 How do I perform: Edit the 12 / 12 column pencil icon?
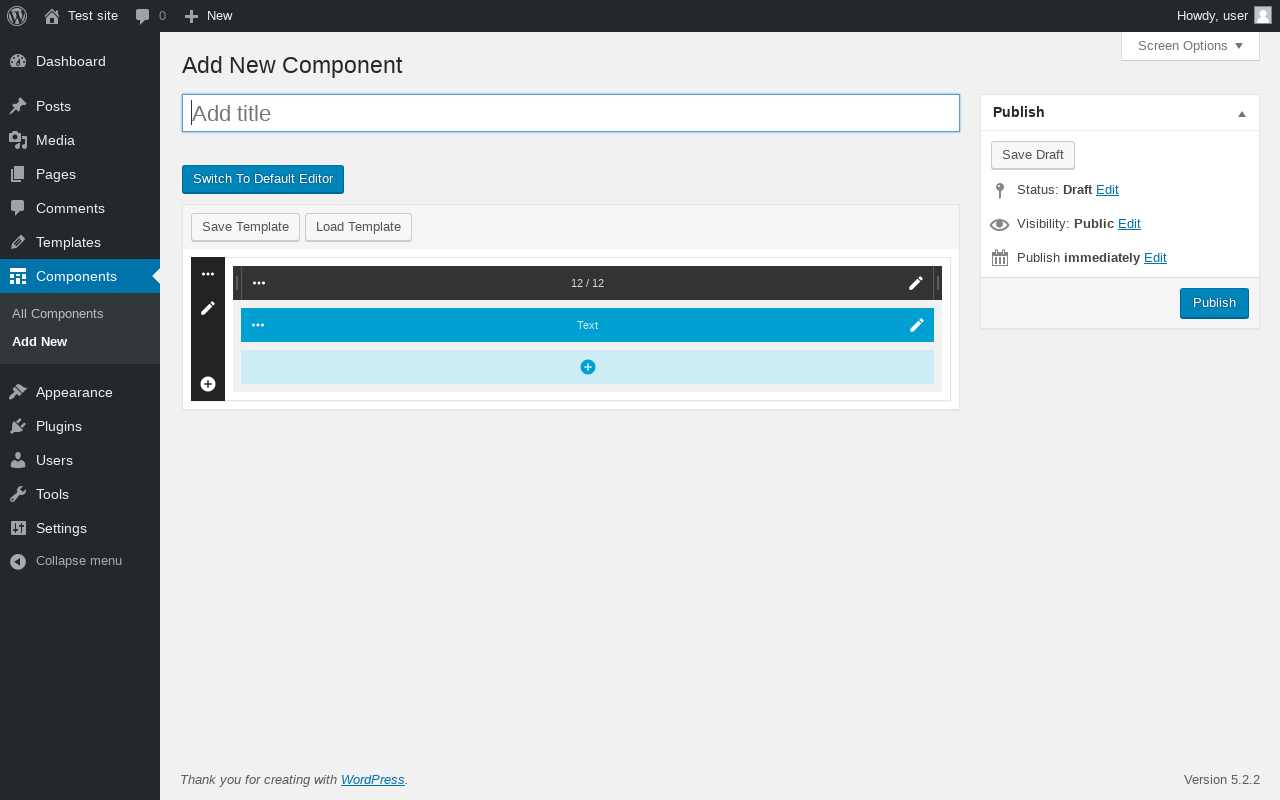916,283
